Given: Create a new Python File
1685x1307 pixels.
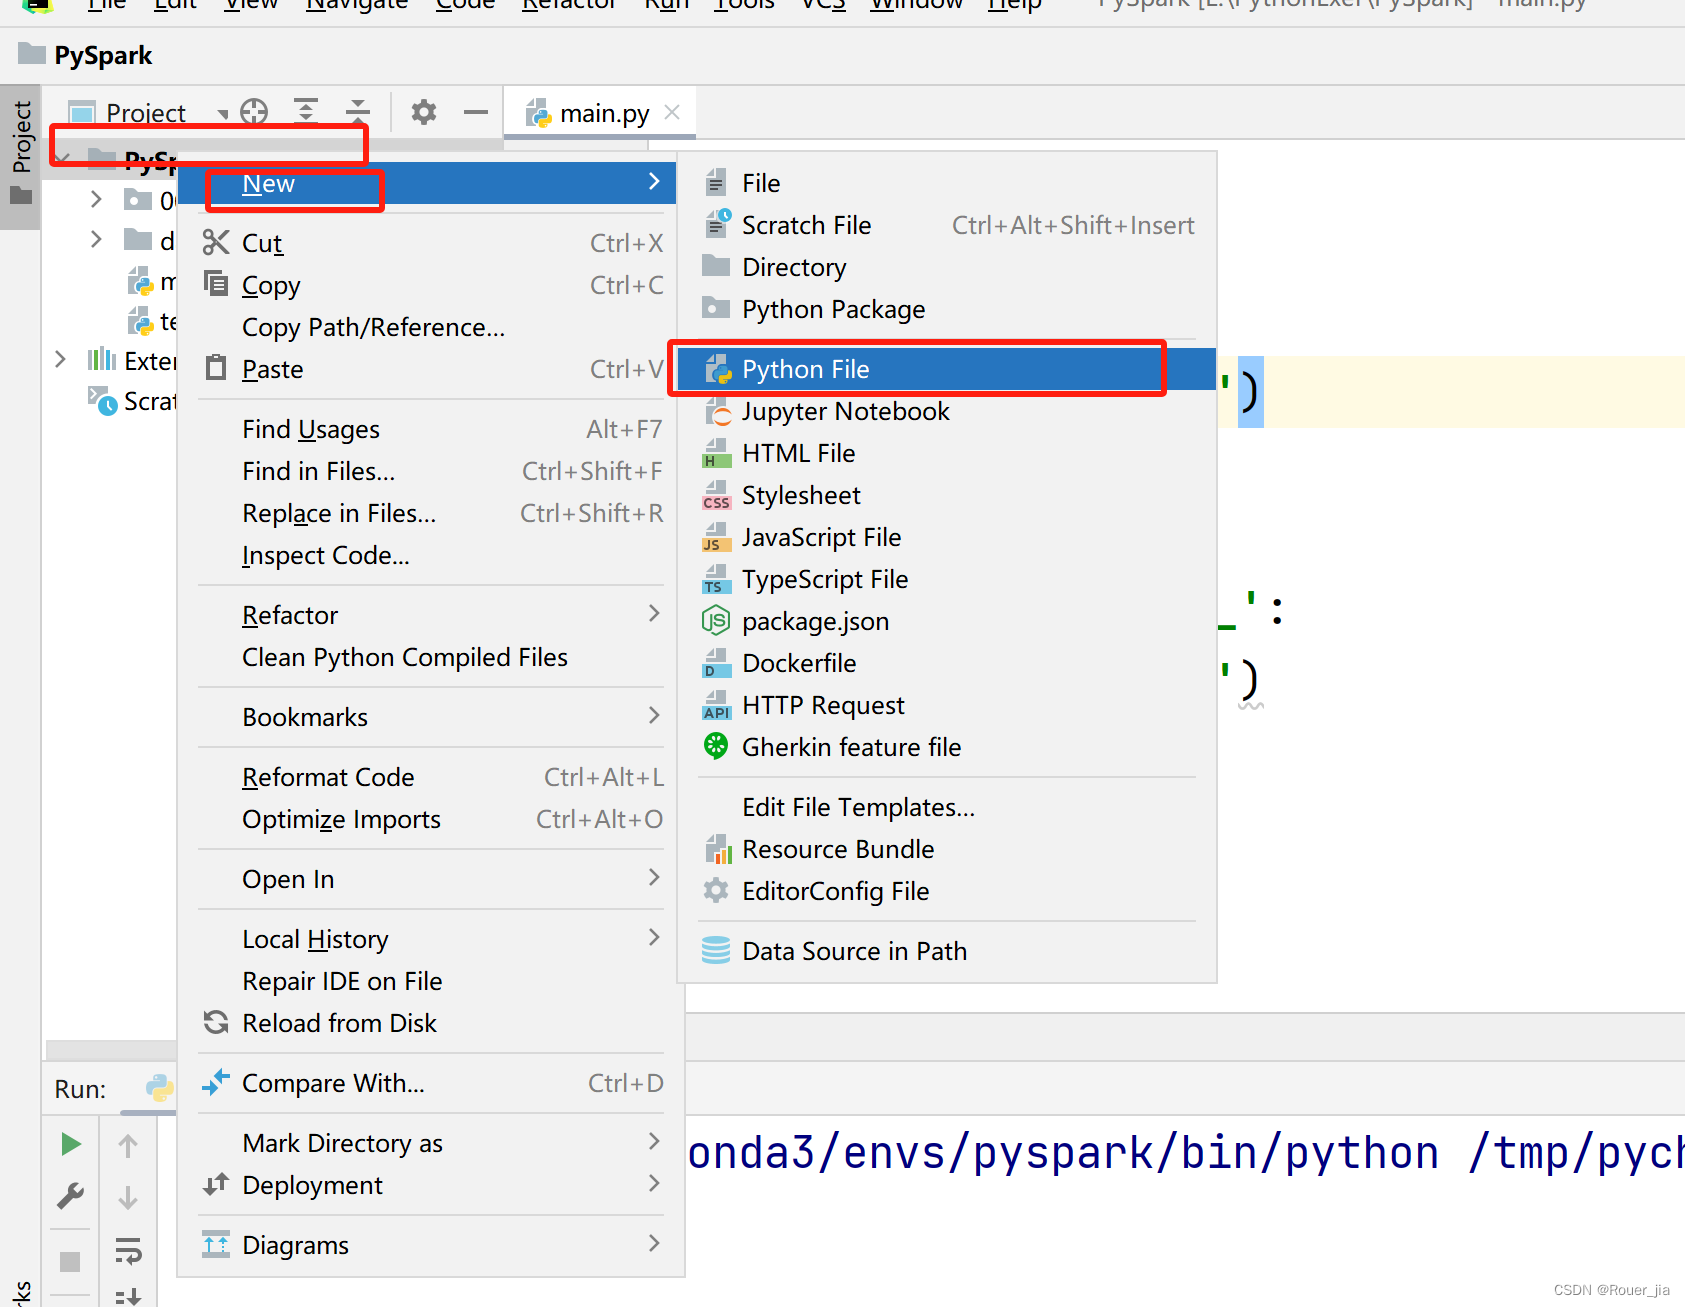Looking at the screenshot, I should click(947, 369).
